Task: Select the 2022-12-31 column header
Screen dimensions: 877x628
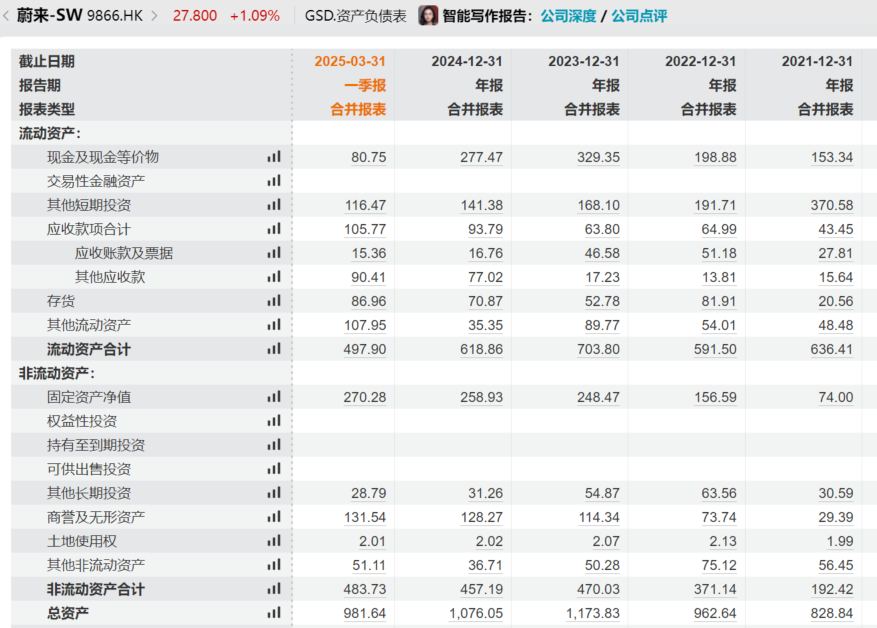Action: [701, 62]
